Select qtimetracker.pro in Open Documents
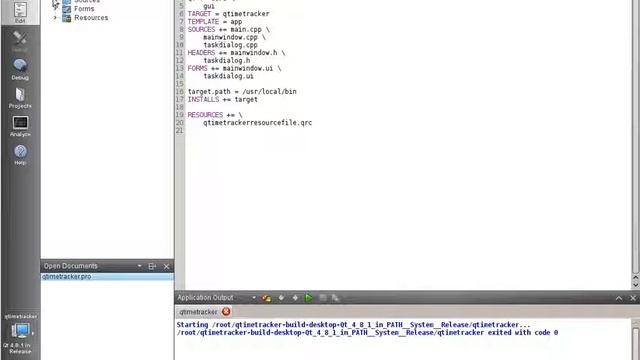 coord(107,276)
